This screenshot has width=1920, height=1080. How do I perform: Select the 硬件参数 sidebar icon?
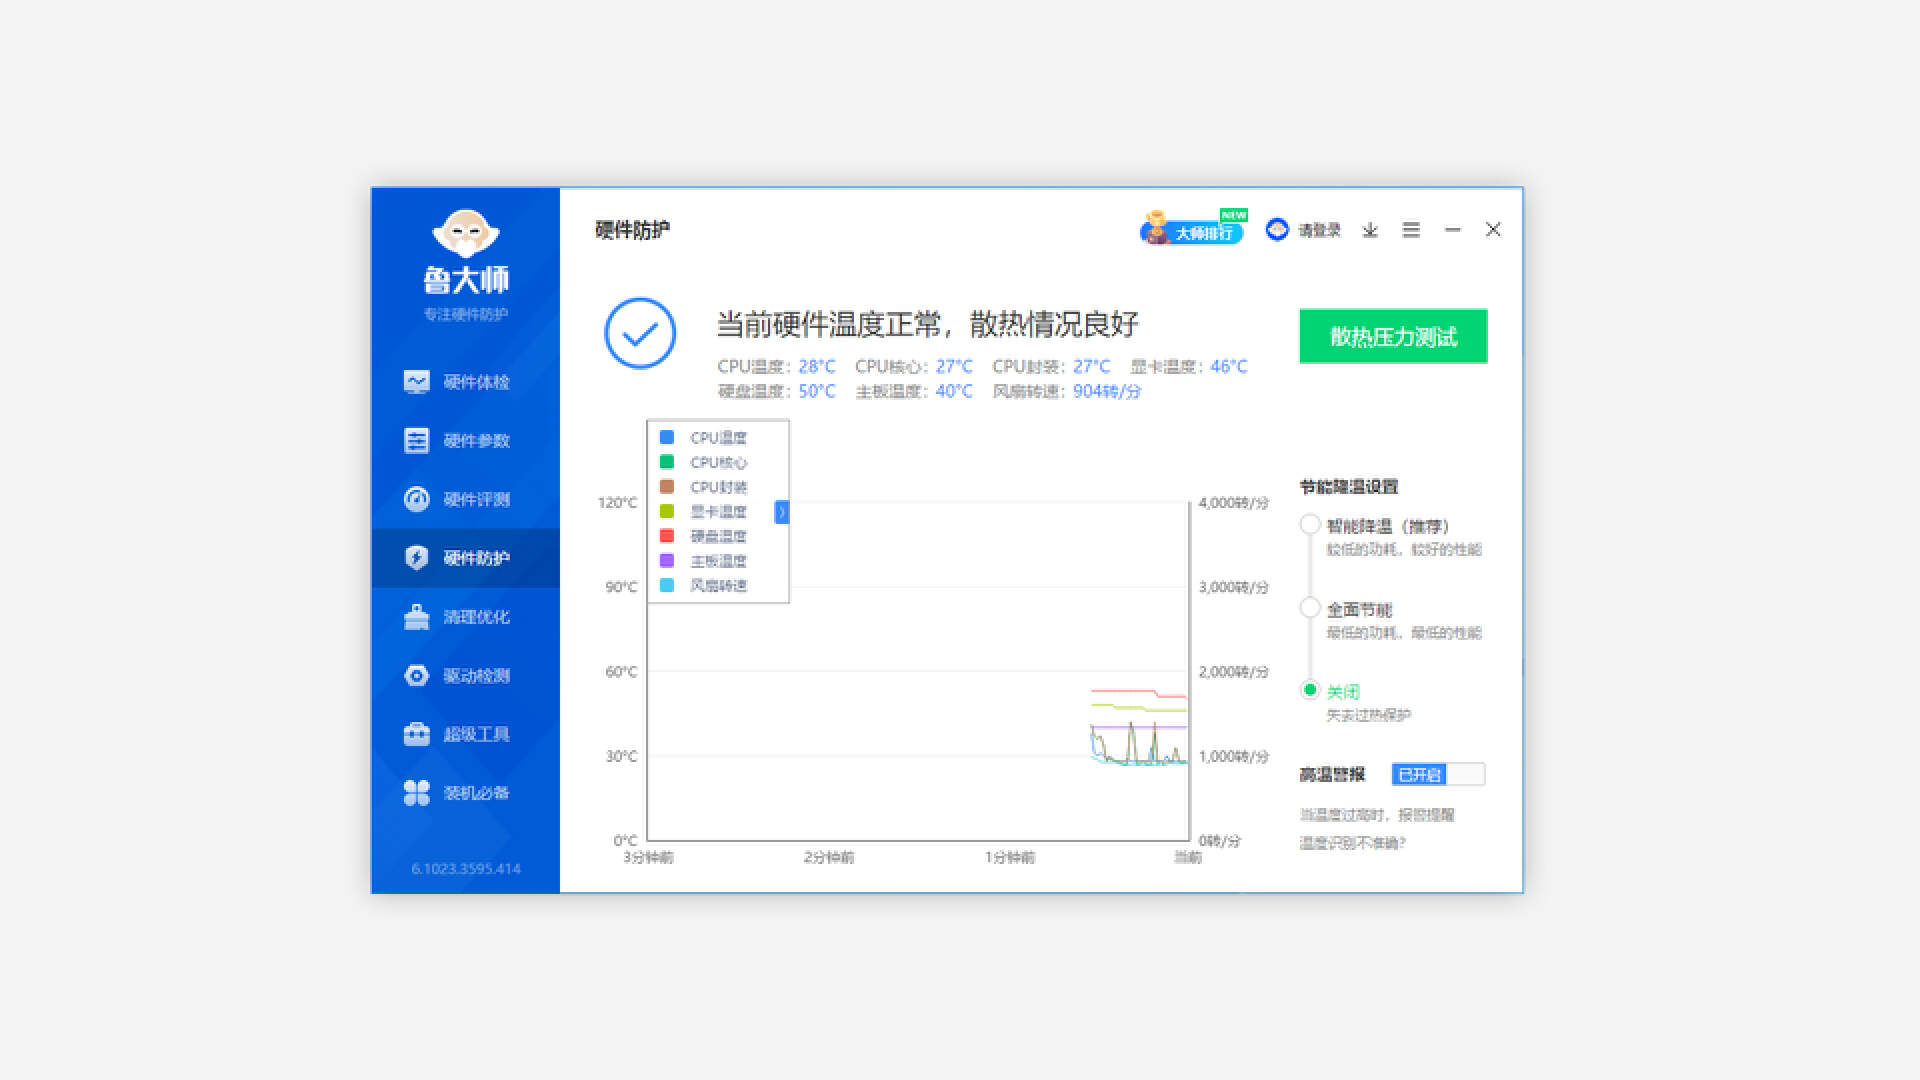point(466,441)
